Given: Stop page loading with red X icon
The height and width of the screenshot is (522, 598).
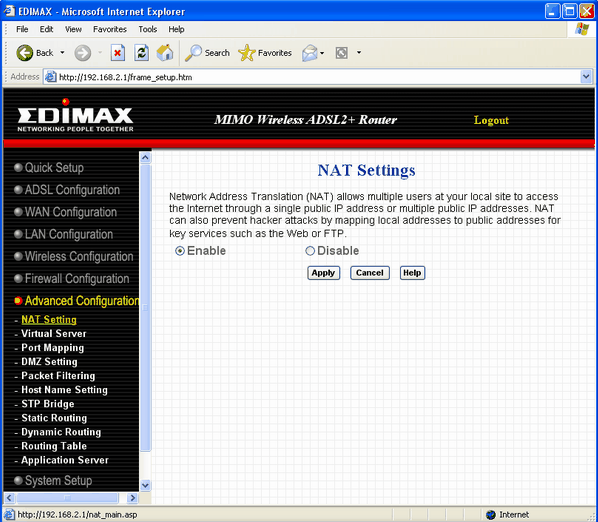Looking at the screenshot, I should pyautogui.click(x=117, y=53).
